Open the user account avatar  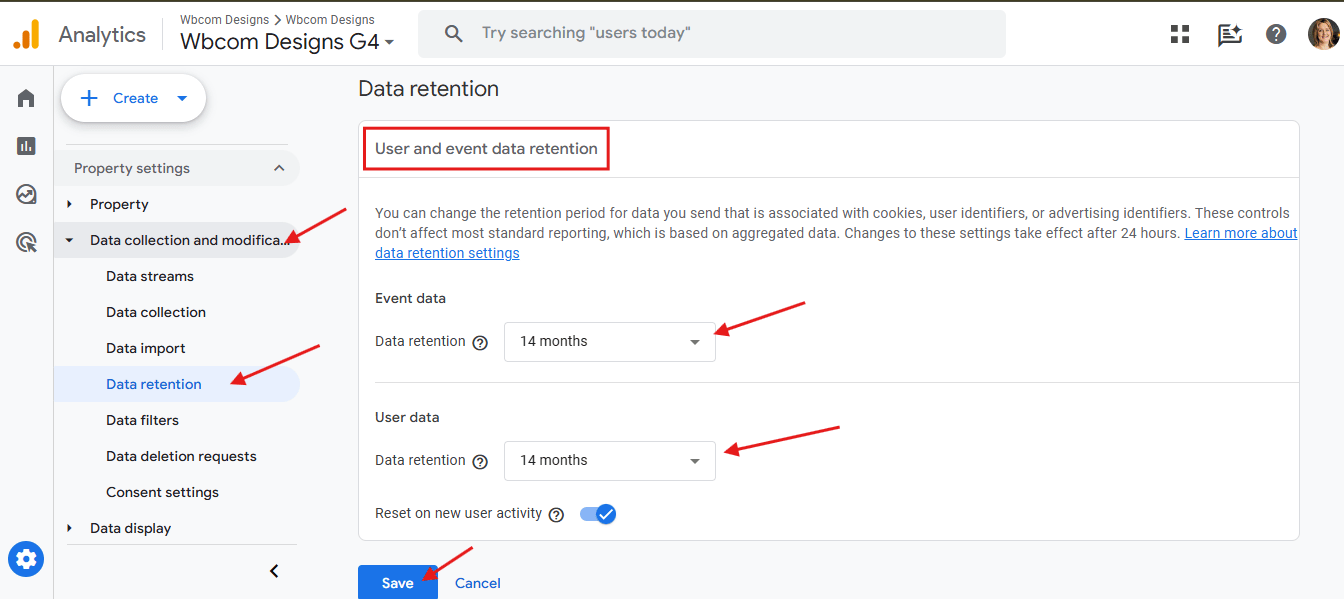point(1323,34)
